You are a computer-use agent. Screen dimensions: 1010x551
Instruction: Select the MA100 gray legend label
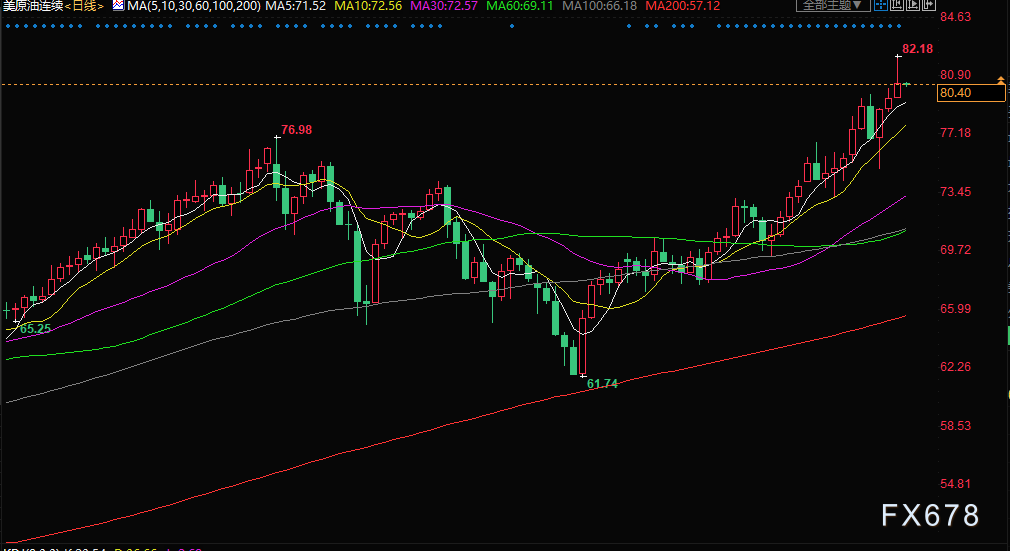tap(600, 6)
